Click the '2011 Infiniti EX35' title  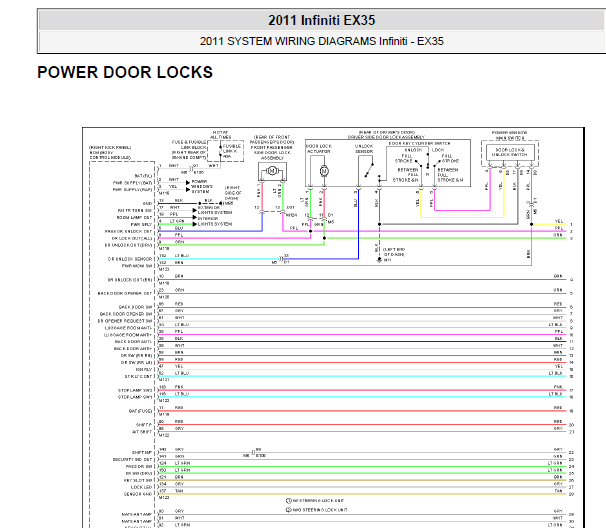tap(322, 20)
